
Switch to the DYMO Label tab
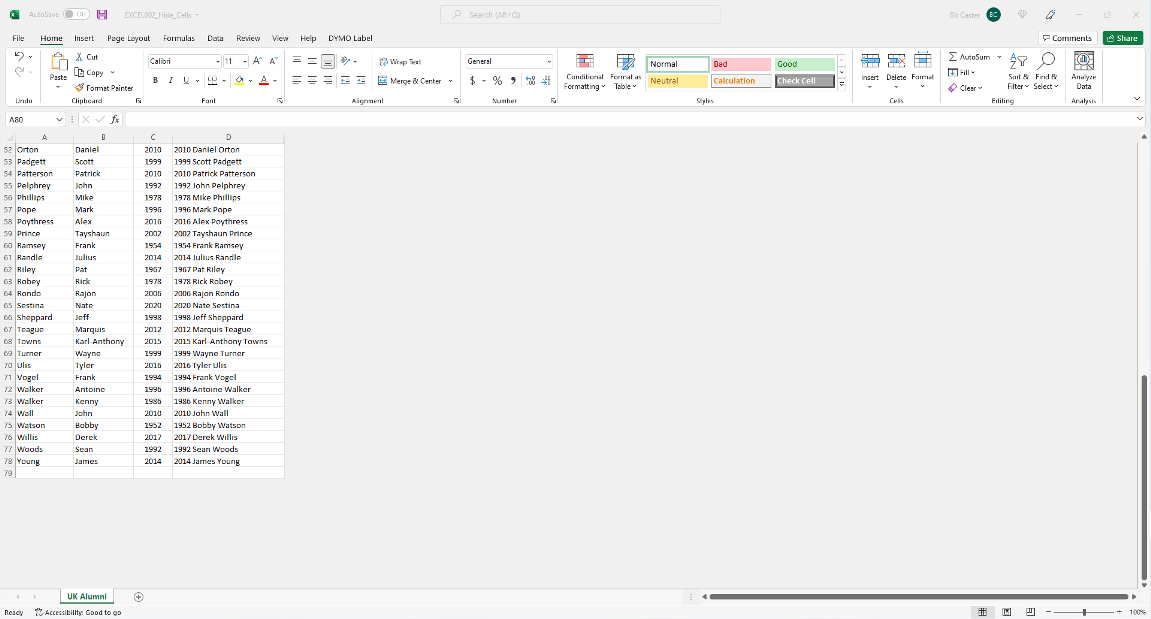pyautogui.click(x=350, y=38)
